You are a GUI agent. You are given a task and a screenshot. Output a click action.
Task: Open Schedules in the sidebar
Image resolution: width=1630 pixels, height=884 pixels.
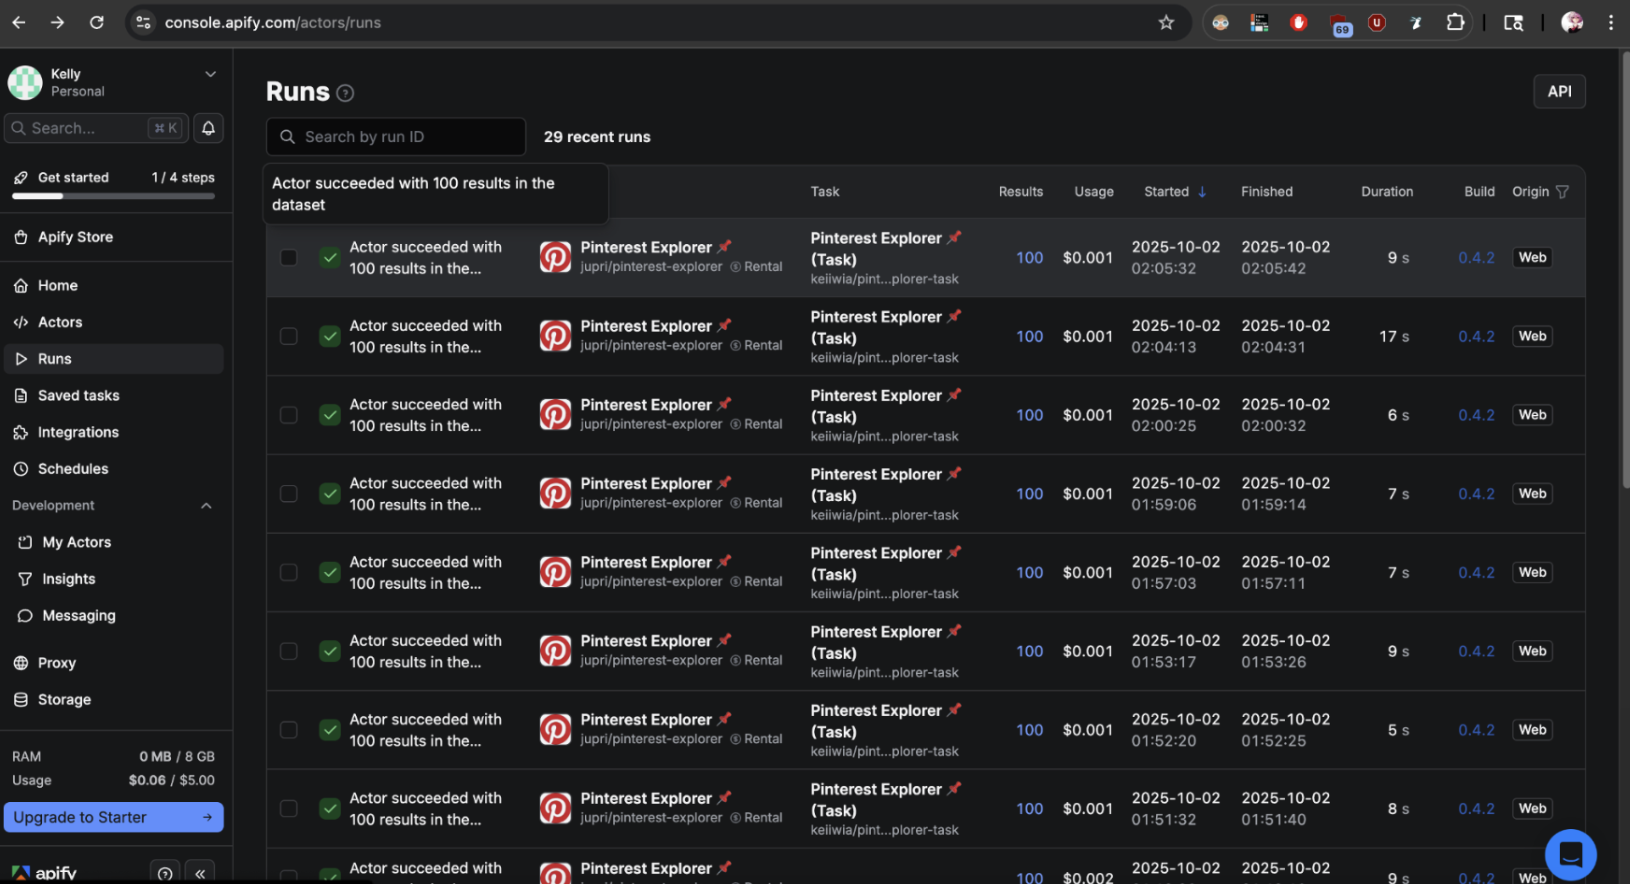click(116, 468)
